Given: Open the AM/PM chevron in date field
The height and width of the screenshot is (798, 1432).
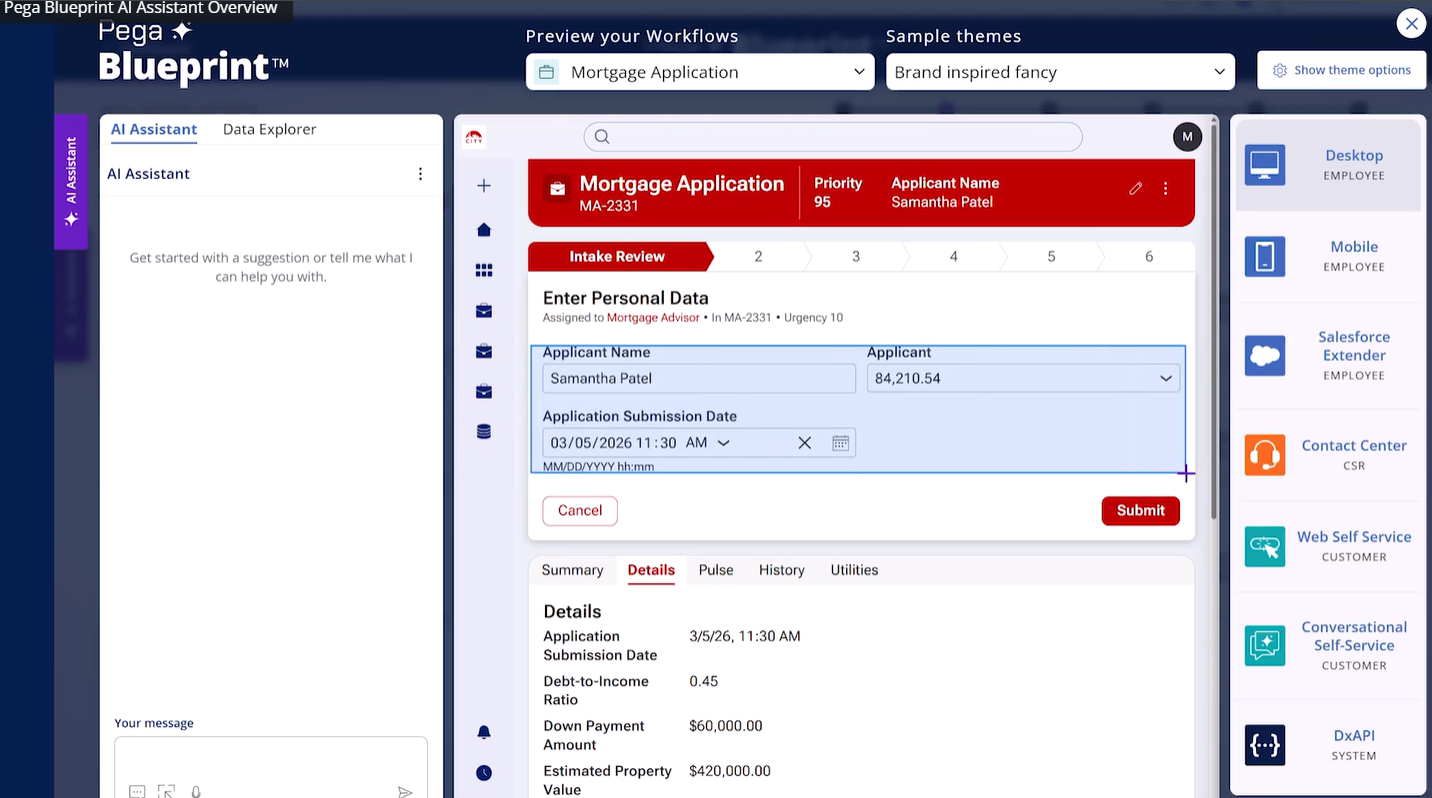Looking at the screenshot, I should 724,443.
